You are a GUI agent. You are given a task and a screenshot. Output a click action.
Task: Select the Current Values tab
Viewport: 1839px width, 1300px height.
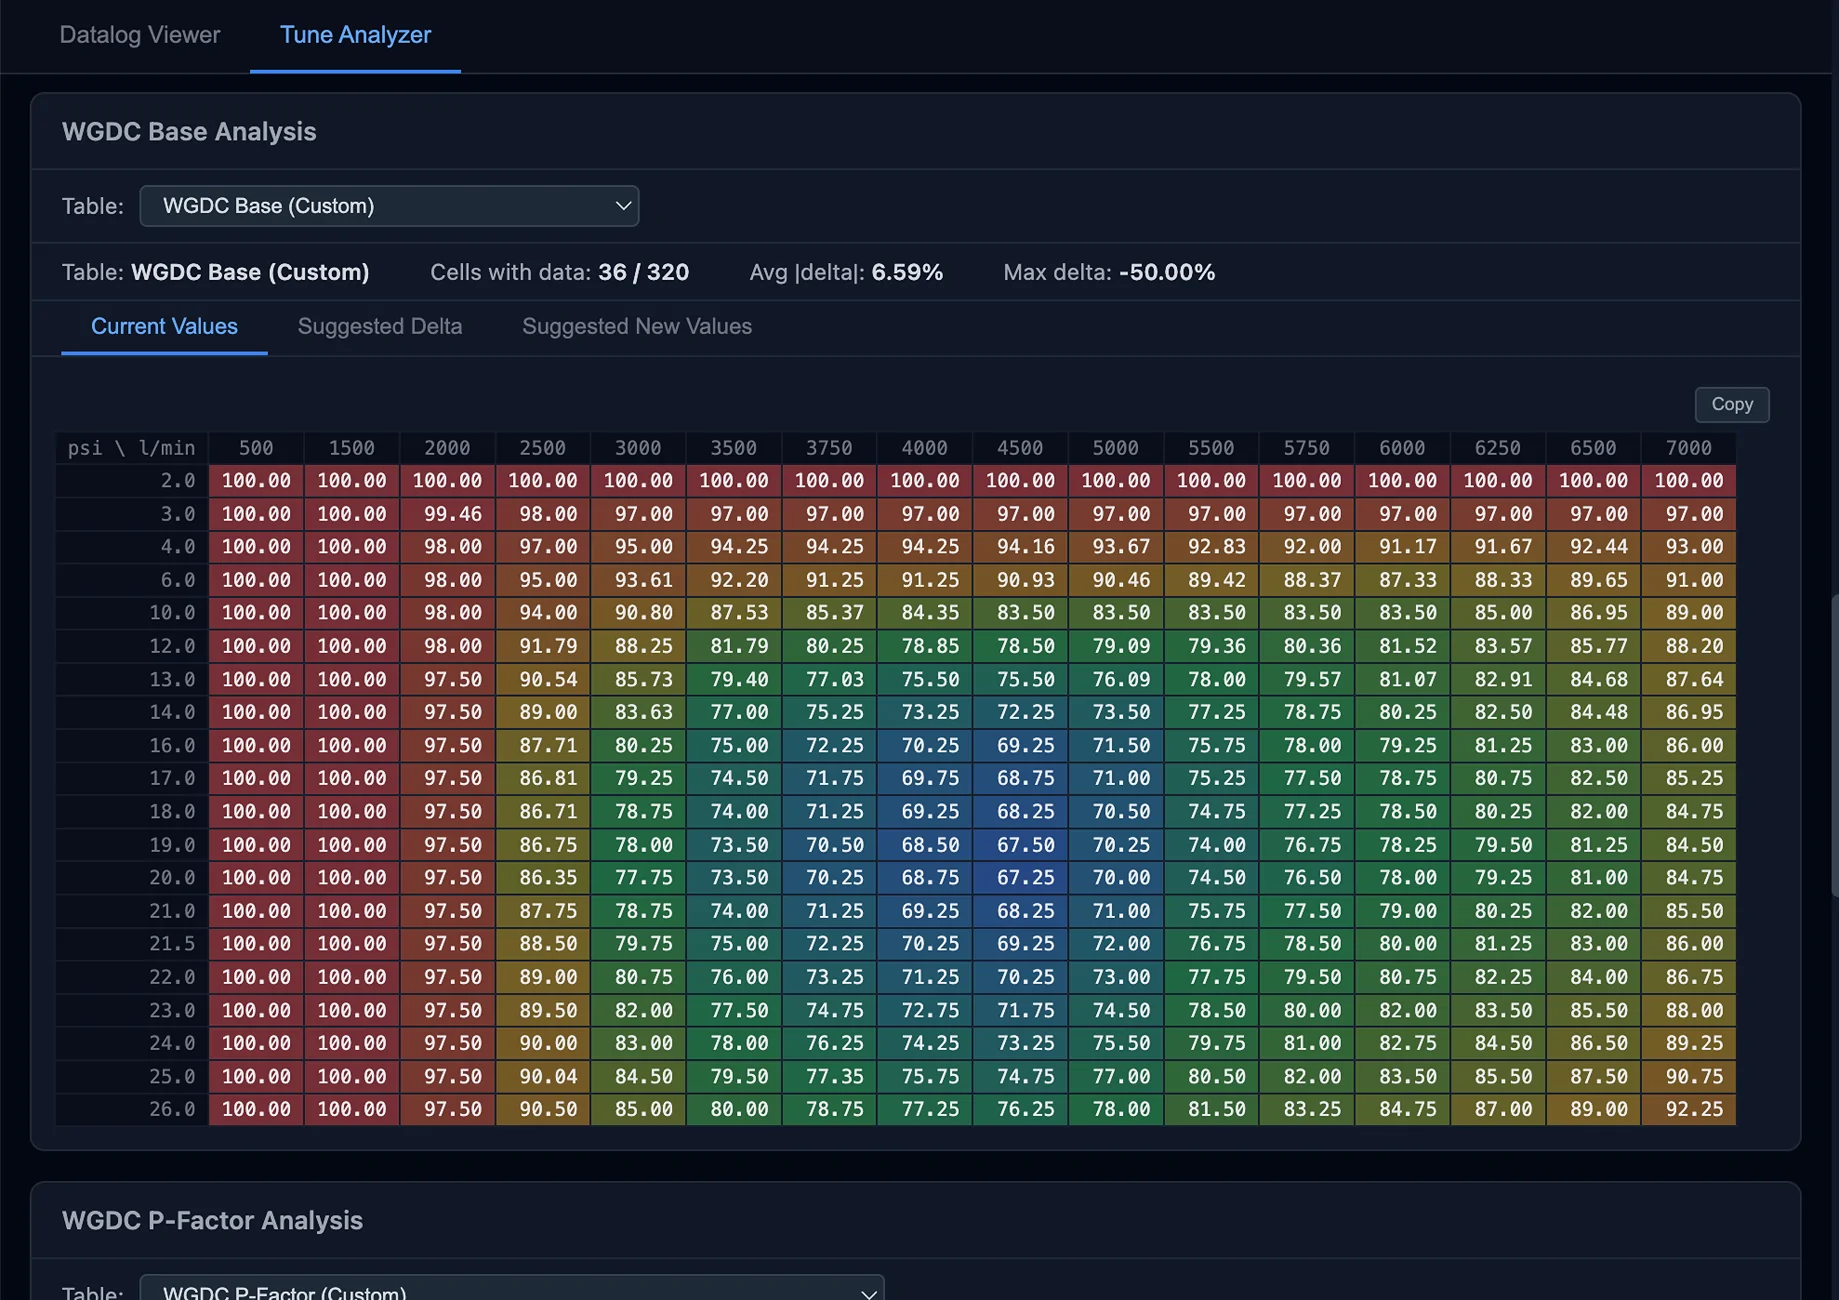(x=164, y=327)
